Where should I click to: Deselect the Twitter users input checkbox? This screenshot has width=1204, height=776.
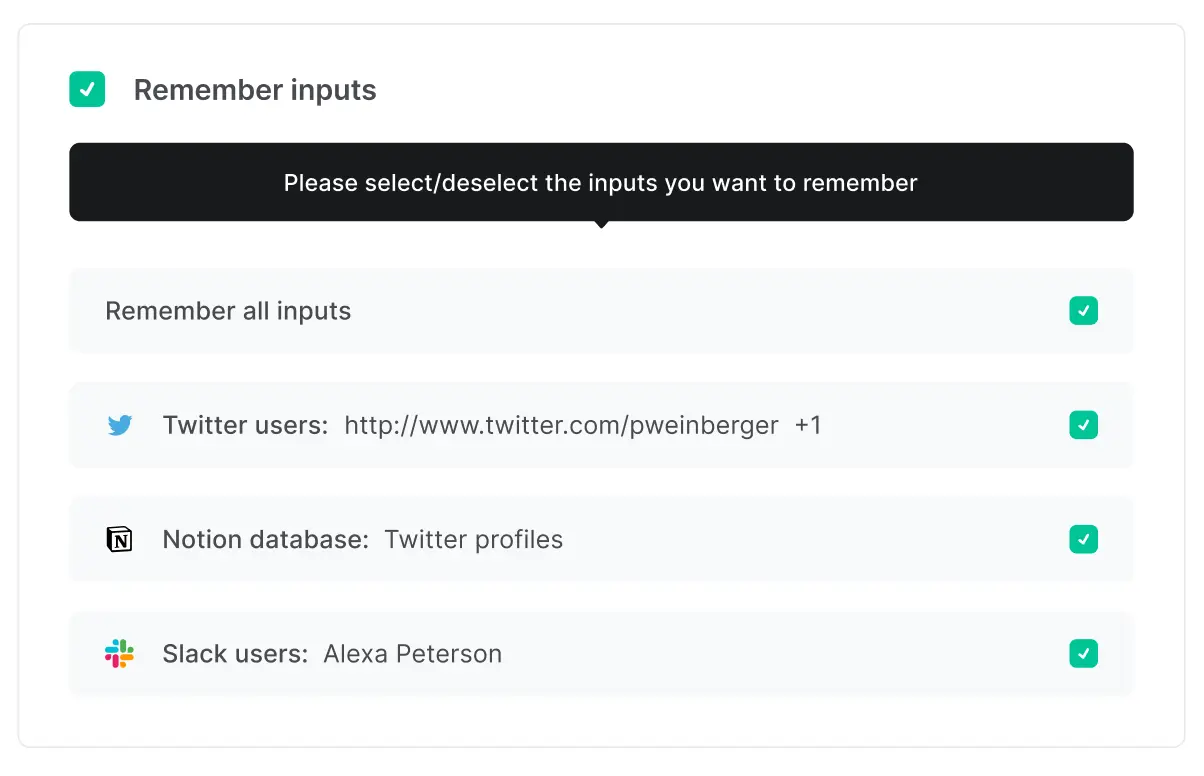1083,425
